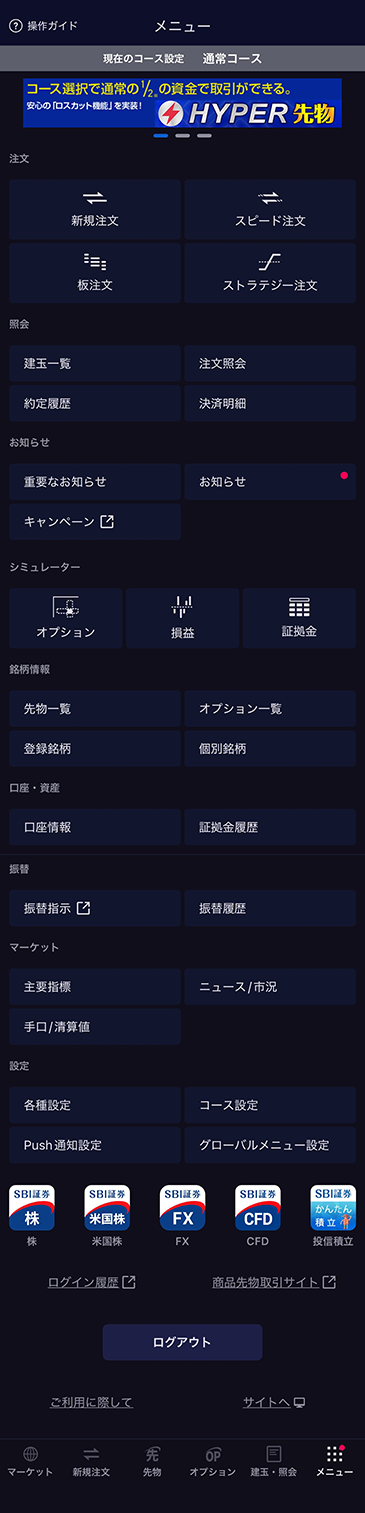
Task: Tap the HYPER先物 promotional banner
Action: 182,103
